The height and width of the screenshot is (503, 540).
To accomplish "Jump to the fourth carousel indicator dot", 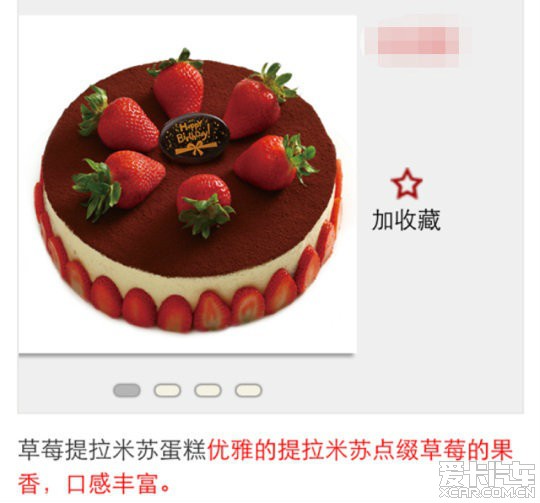I will (x=248, y=390).
